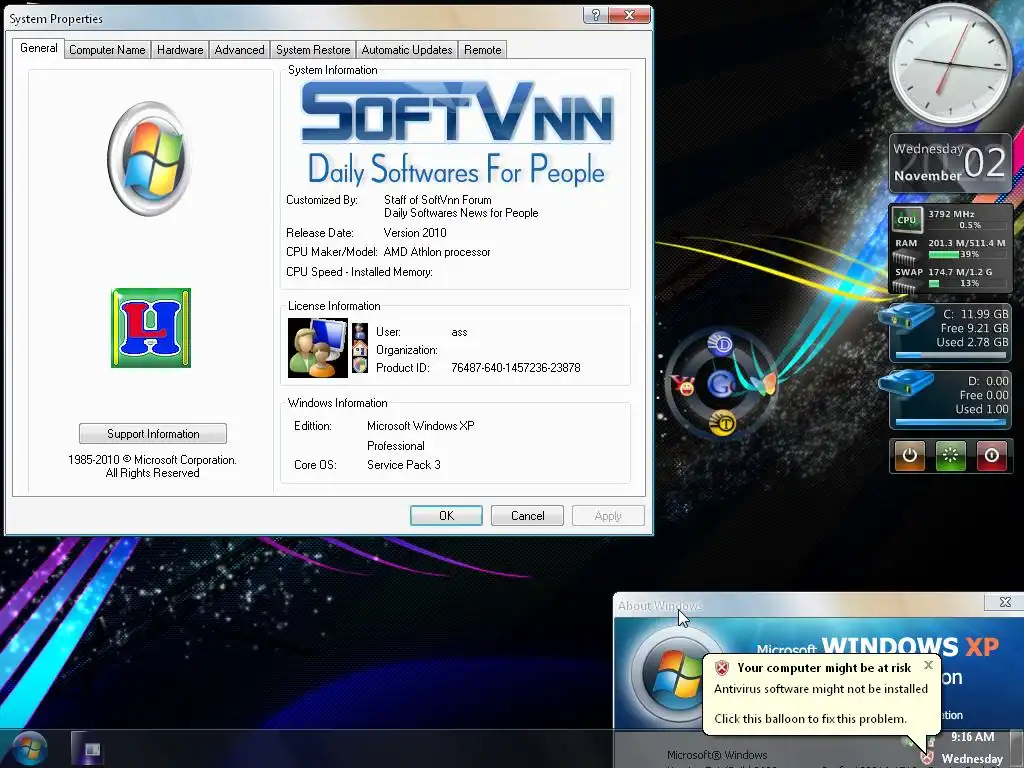Open the Computer Name tab
Viewport: 1024px width, 768px height.
tap(107, 50)
